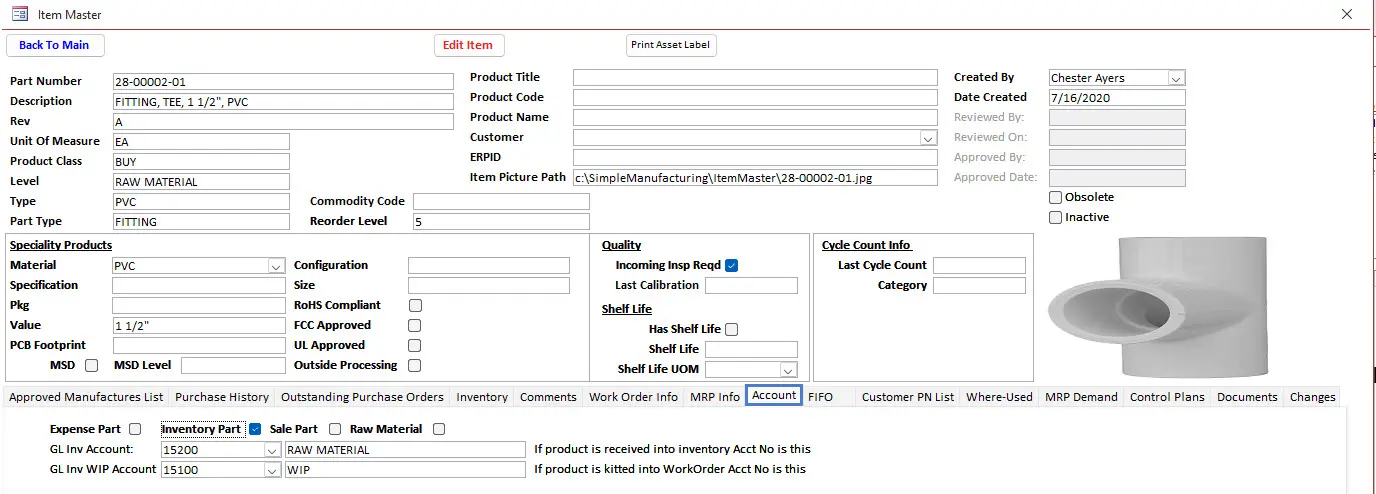
Task: Uncheck the Inventory Part checkbox
Action: (255, 430)
